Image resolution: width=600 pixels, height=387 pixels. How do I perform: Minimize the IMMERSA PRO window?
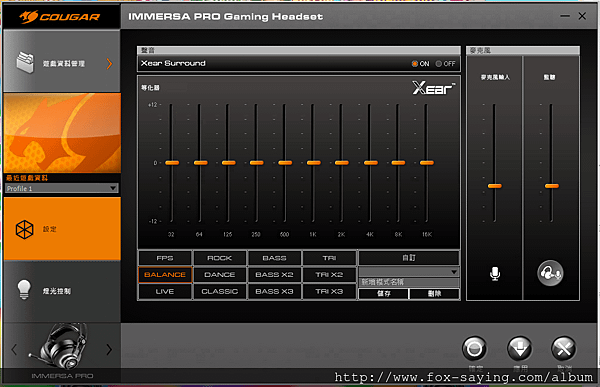(x=565, y=16)
